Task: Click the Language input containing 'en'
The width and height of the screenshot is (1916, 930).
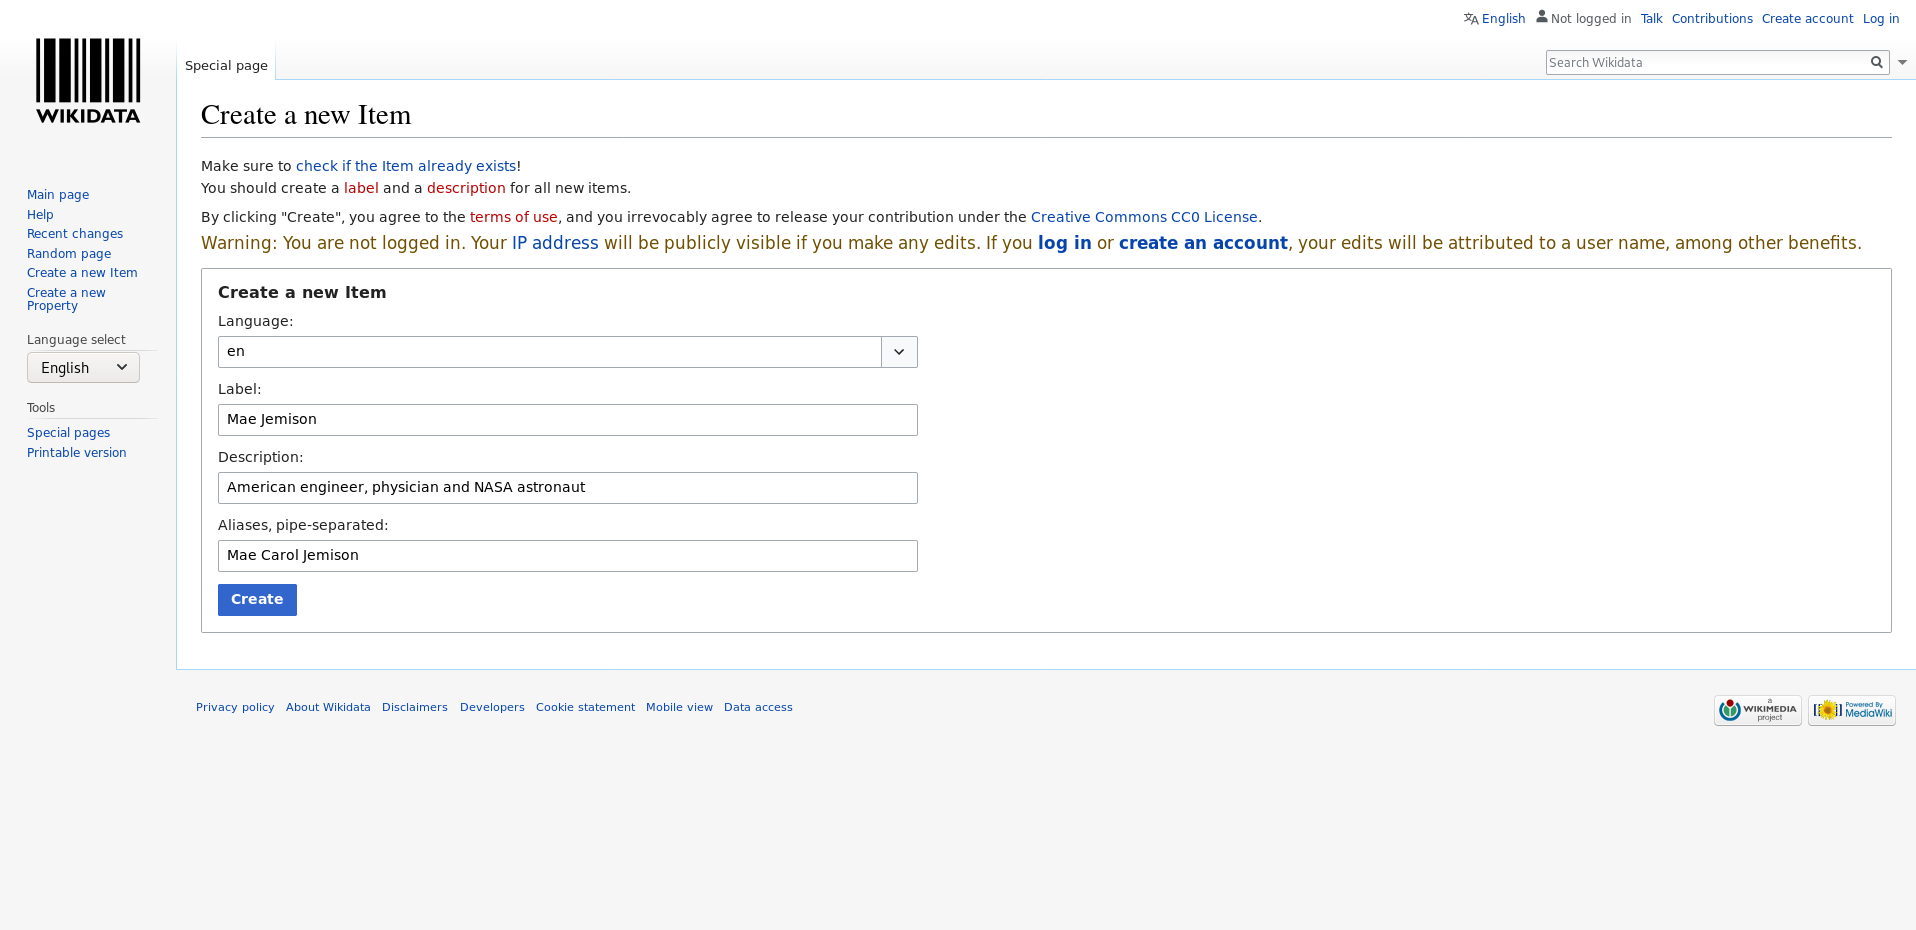Action: [550, 352]
